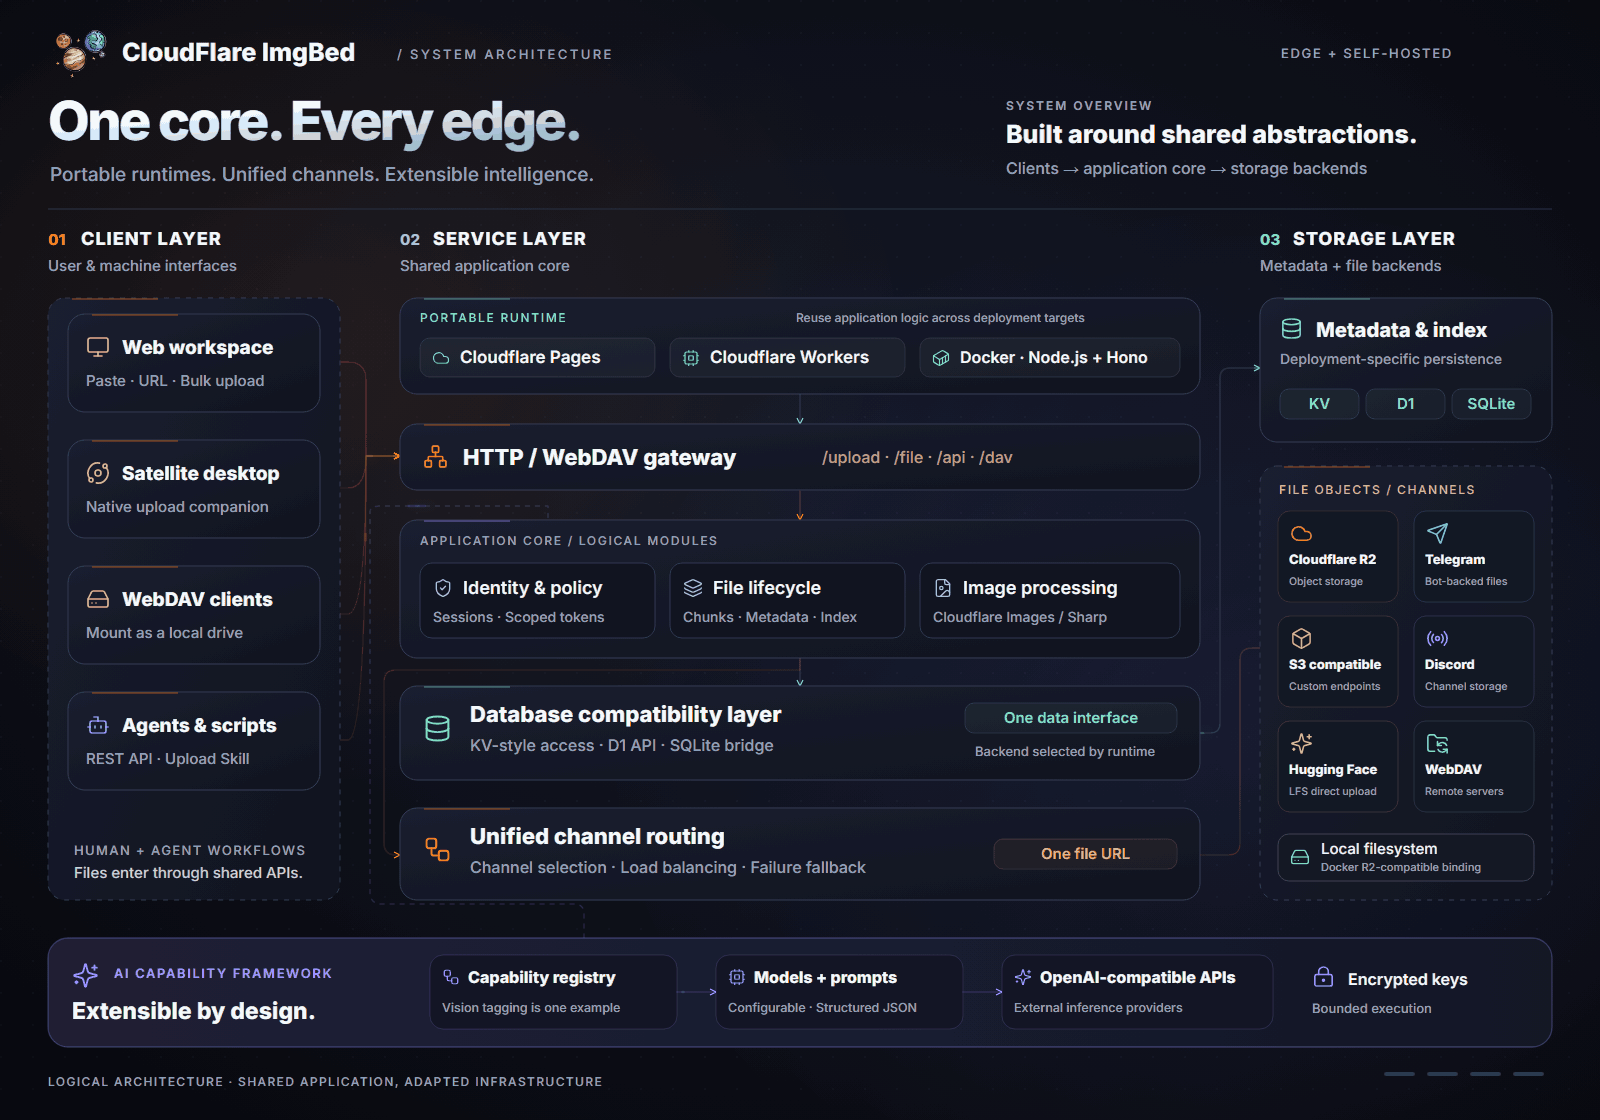The height and width of the screenshot is (1120, 1600).
Task: Click the SERVICE LAYER section heading
Action: click(509, 239)
